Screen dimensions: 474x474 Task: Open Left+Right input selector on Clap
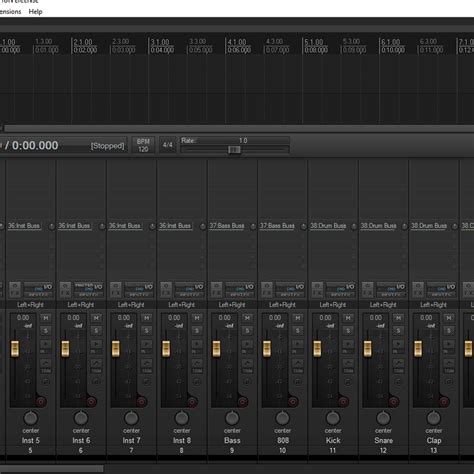click(433, 305)
